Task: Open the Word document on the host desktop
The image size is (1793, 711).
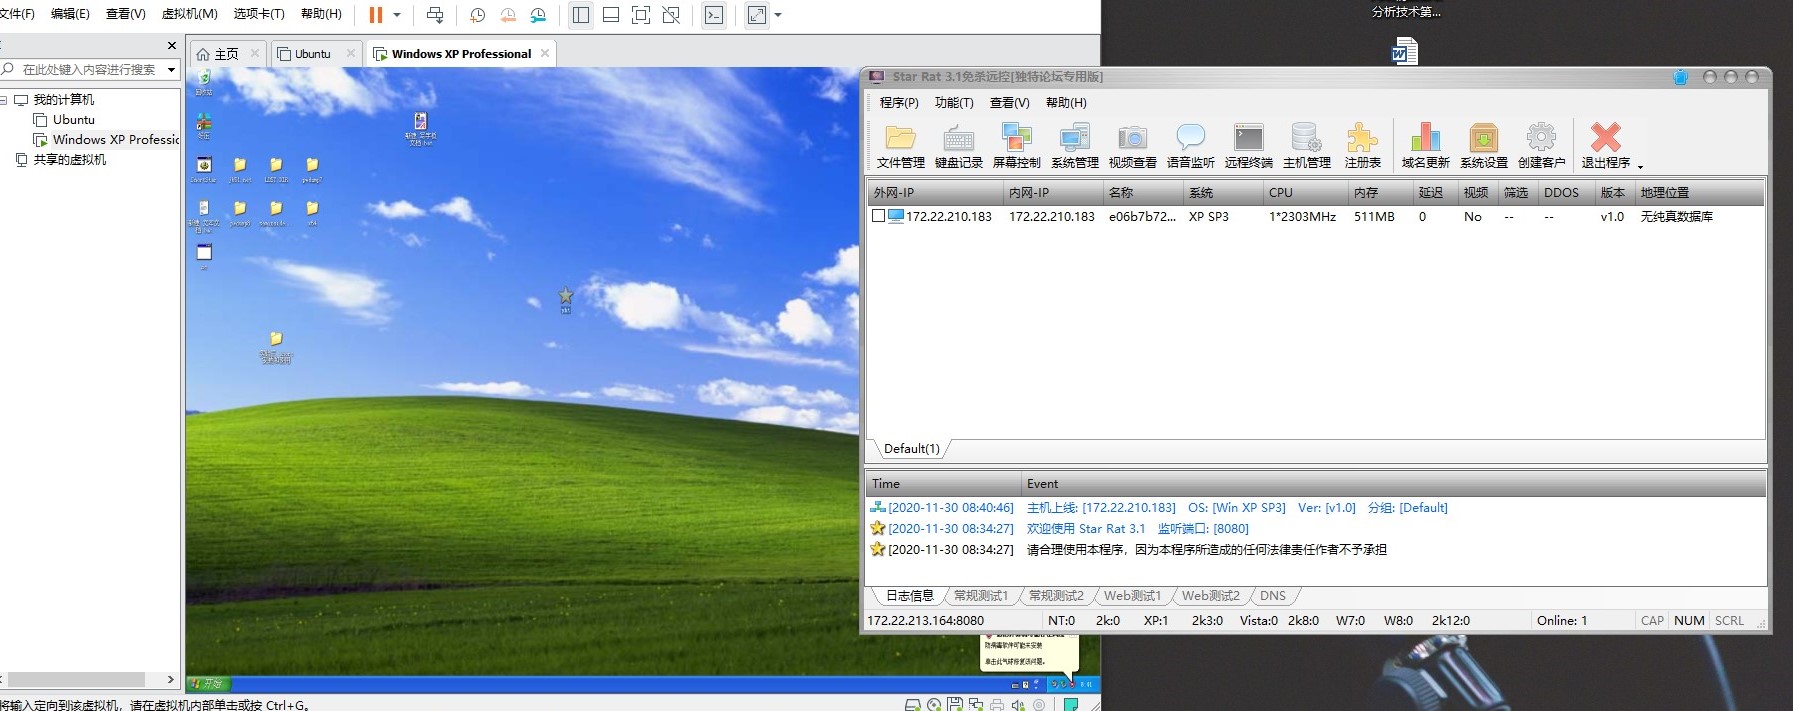Action: pyautogui.click(x=1405, y=51)
